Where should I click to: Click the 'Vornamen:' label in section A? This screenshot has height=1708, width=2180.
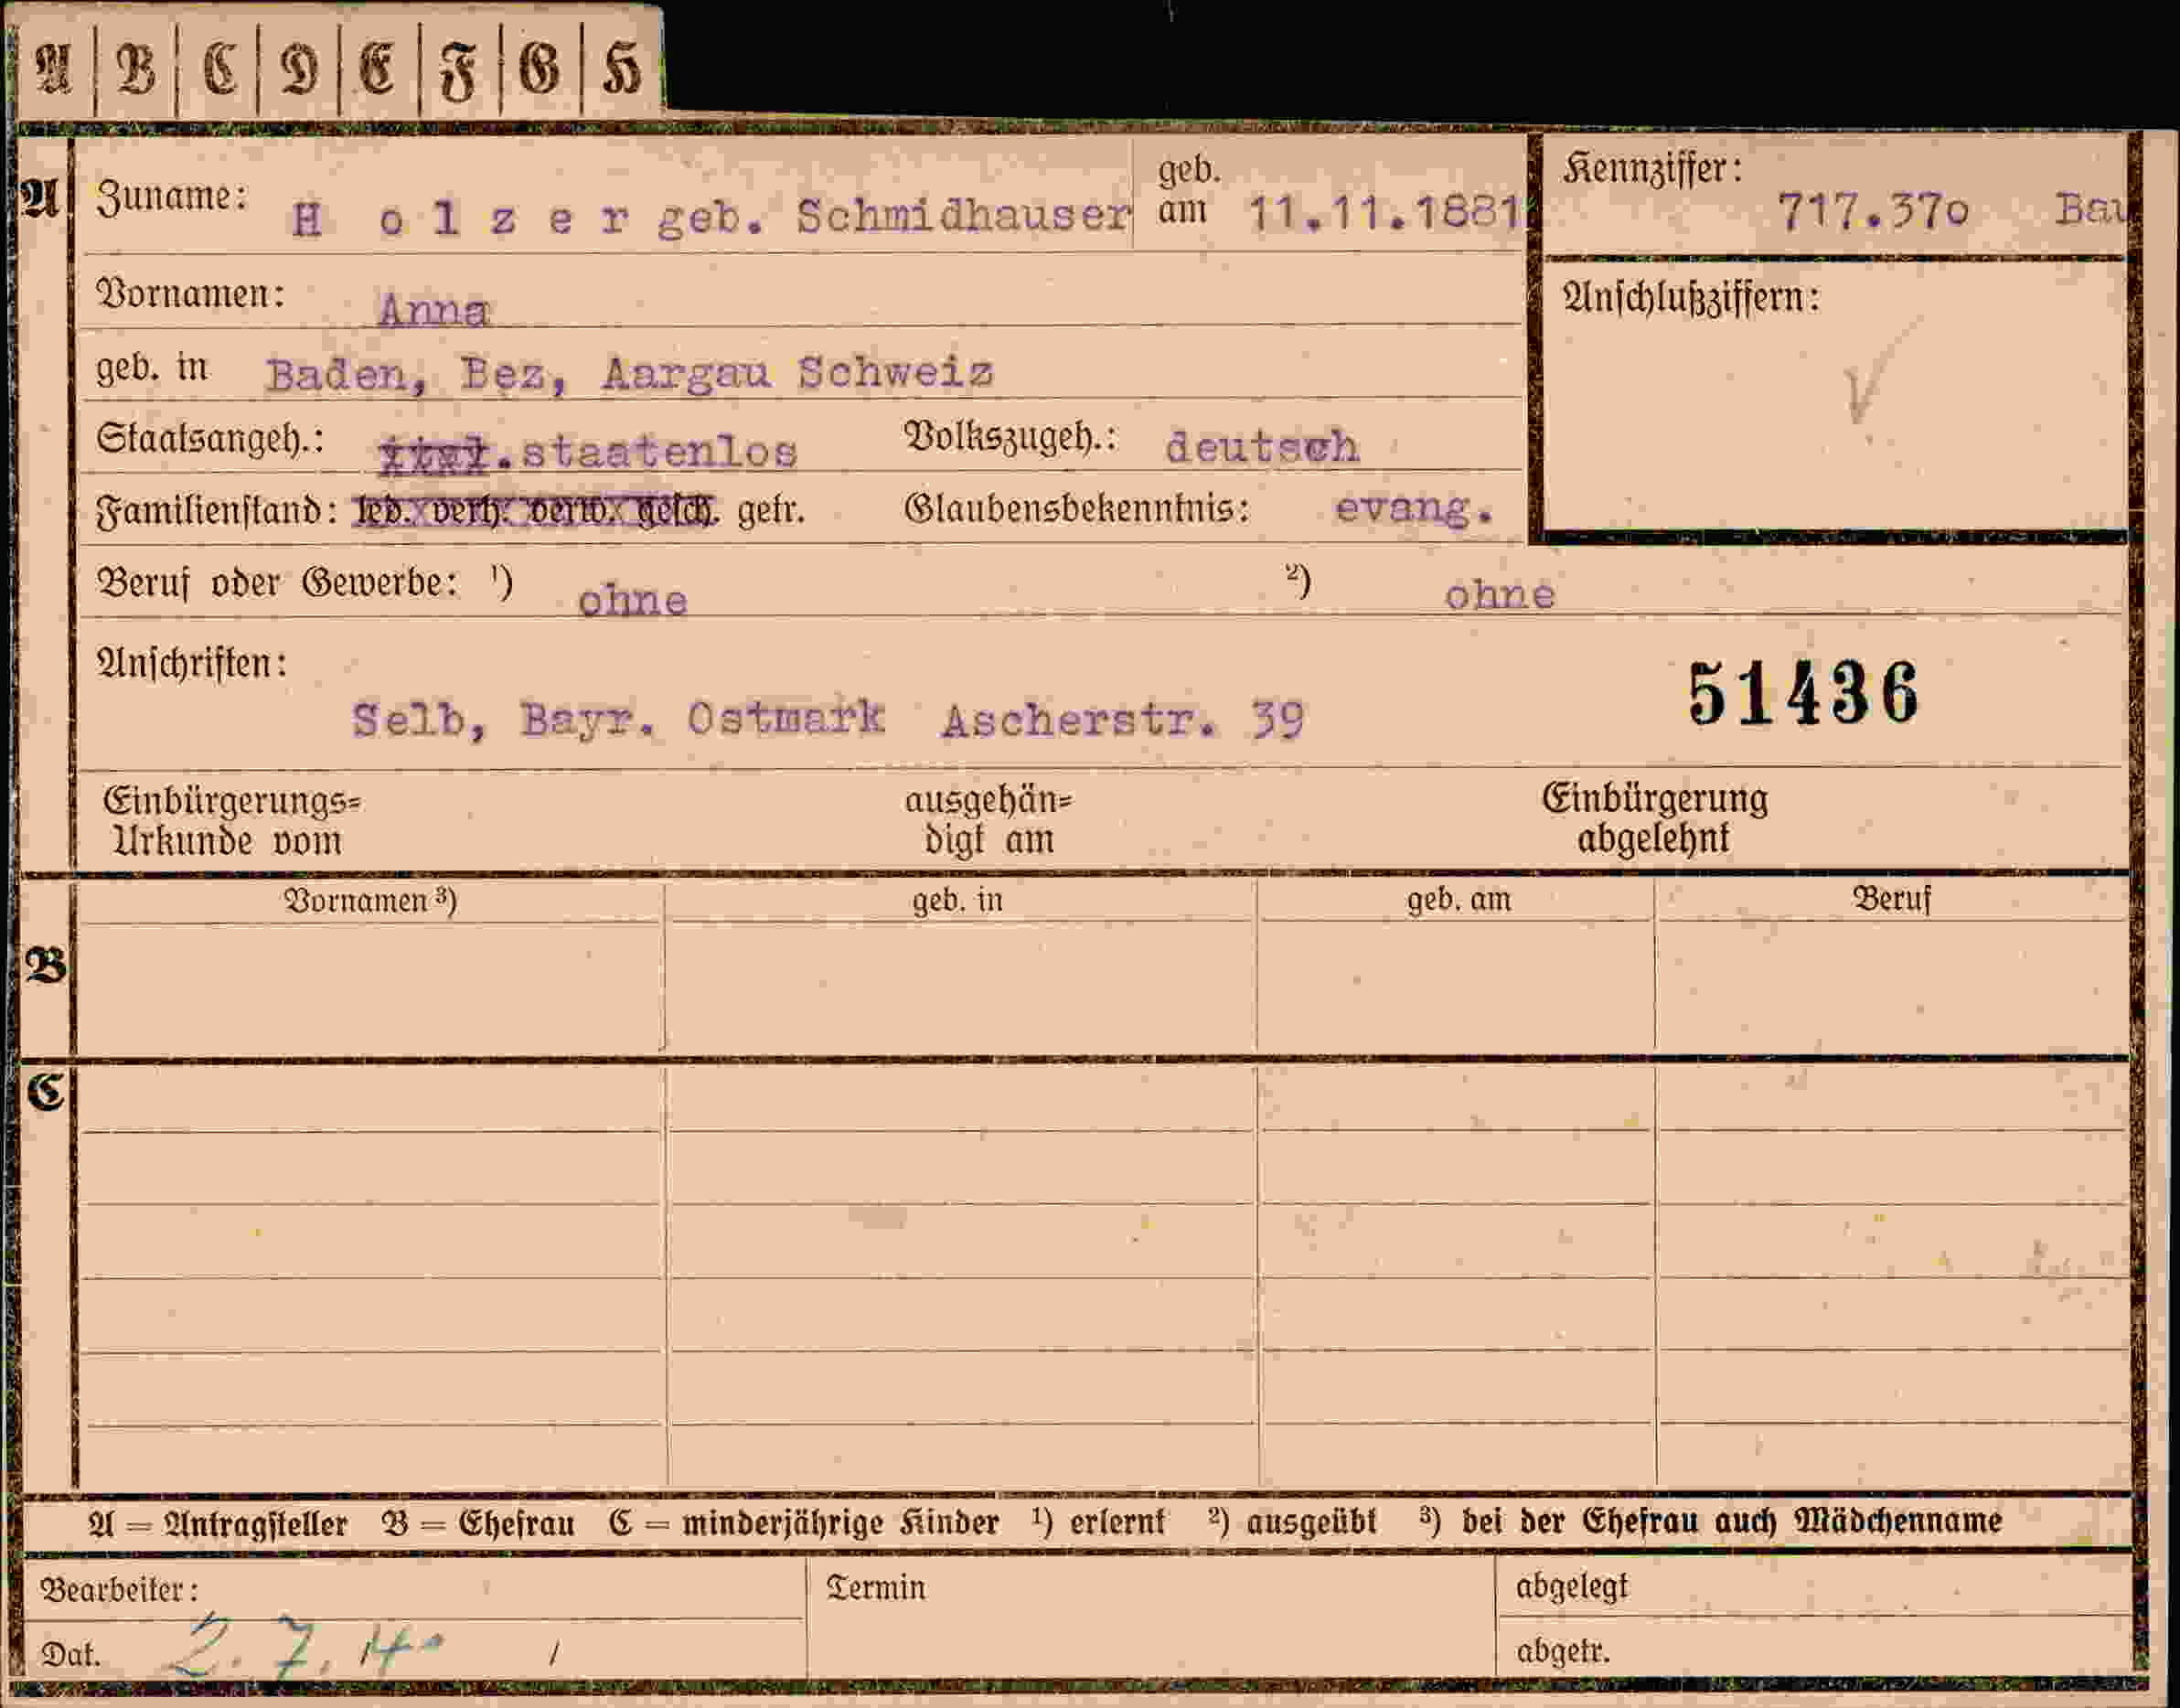(x=190, y=294)
